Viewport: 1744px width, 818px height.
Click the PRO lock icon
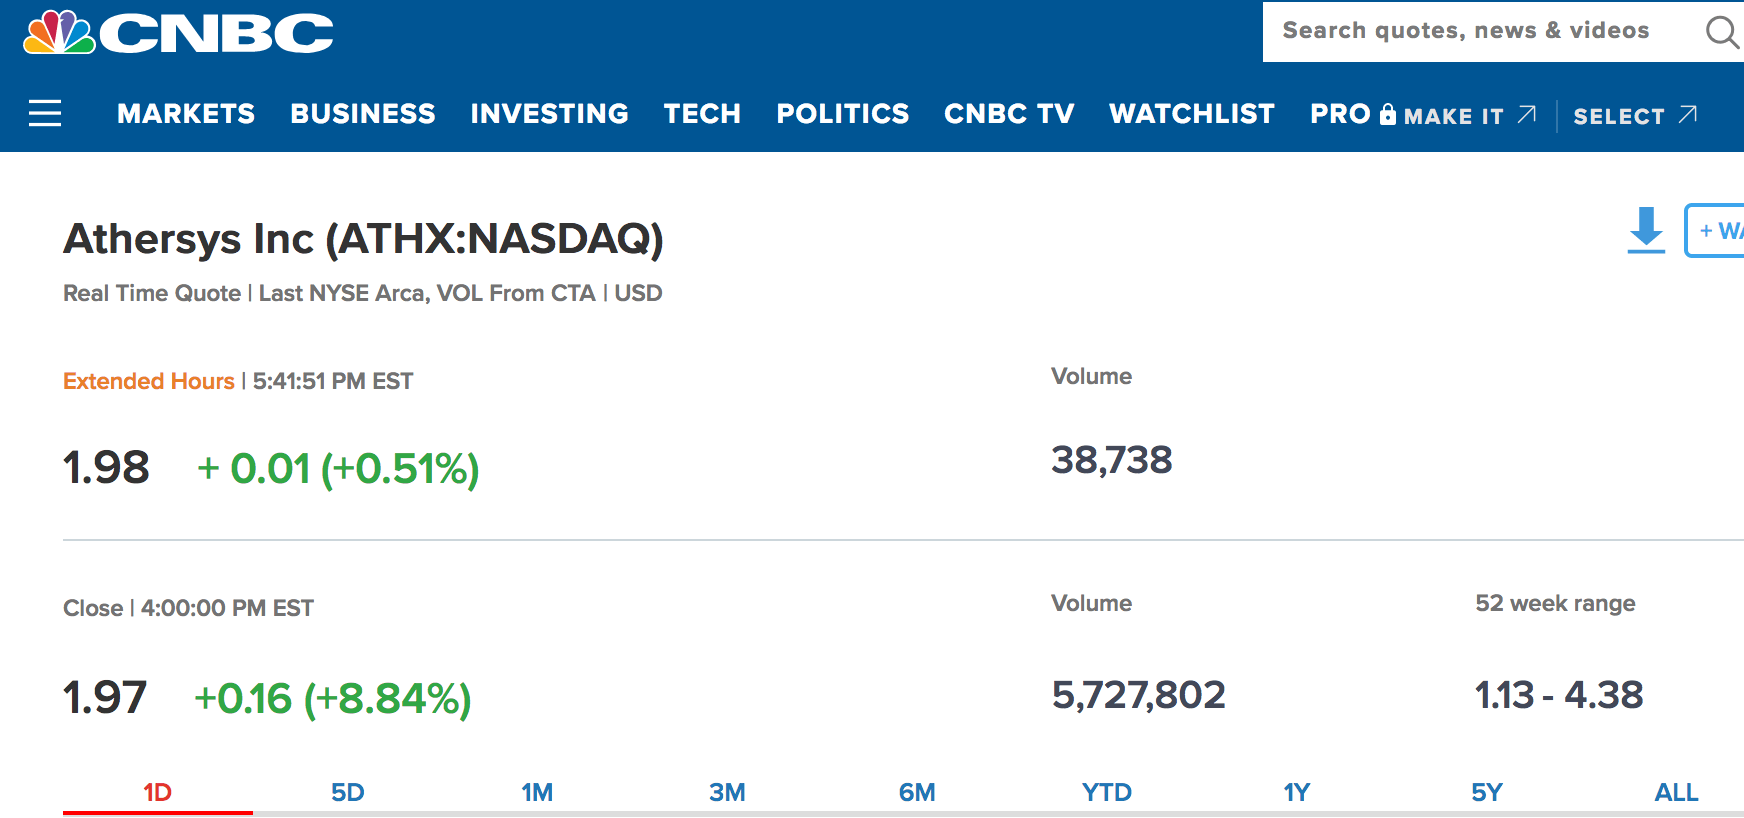click(1387, 114)
